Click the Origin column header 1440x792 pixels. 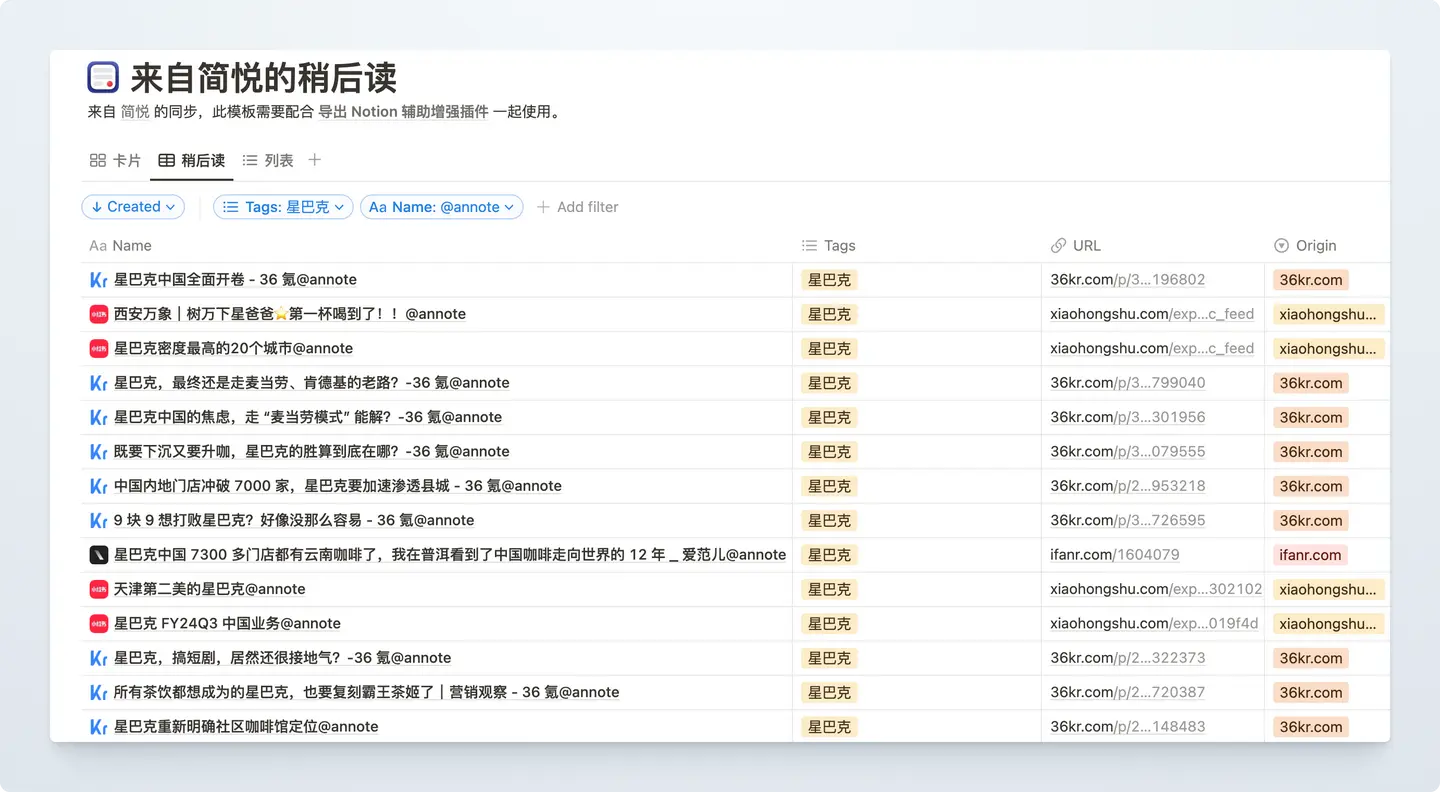(x=1306, y=246)
